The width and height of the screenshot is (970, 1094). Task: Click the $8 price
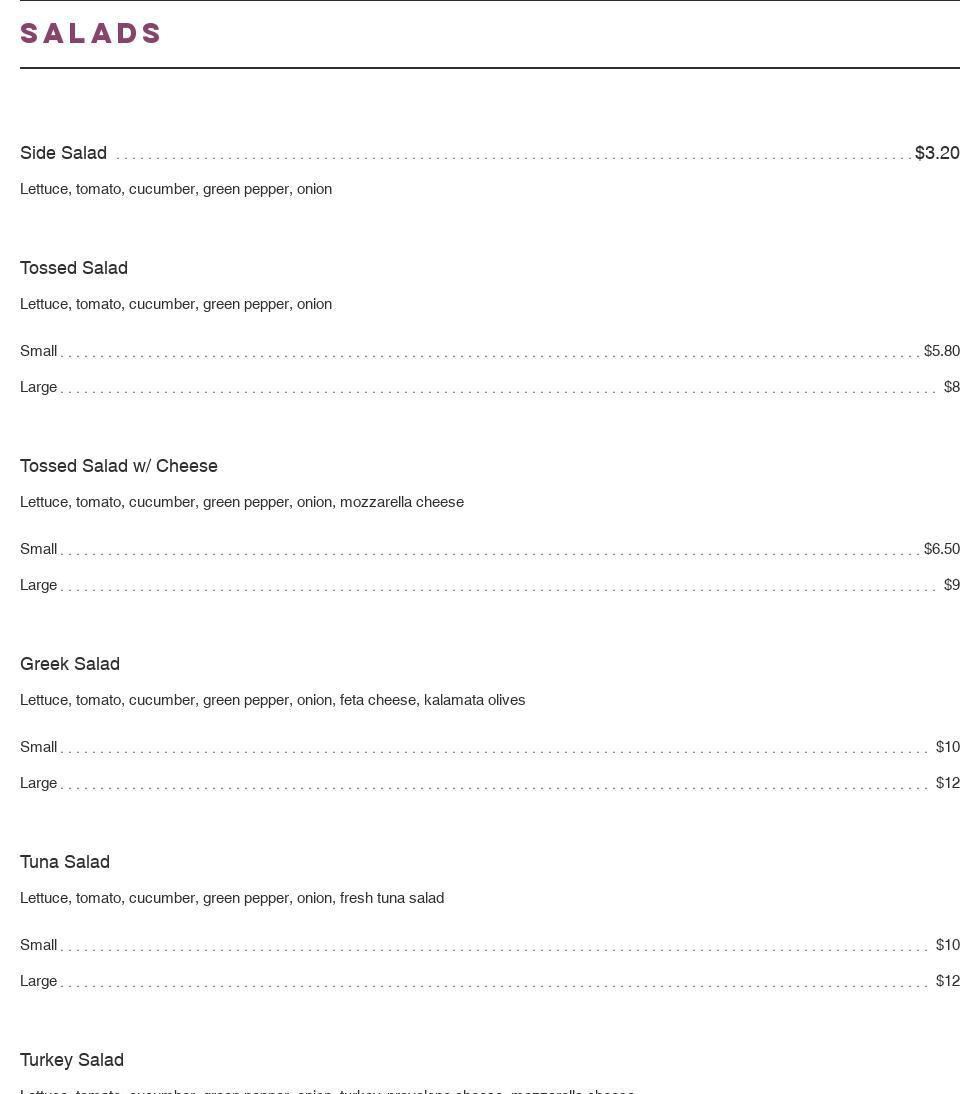951,387
